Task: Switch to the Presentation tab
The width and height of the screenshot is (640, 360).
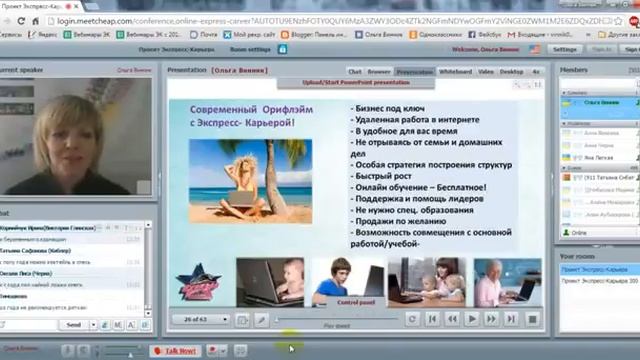Action: click(x=415, y=72)
